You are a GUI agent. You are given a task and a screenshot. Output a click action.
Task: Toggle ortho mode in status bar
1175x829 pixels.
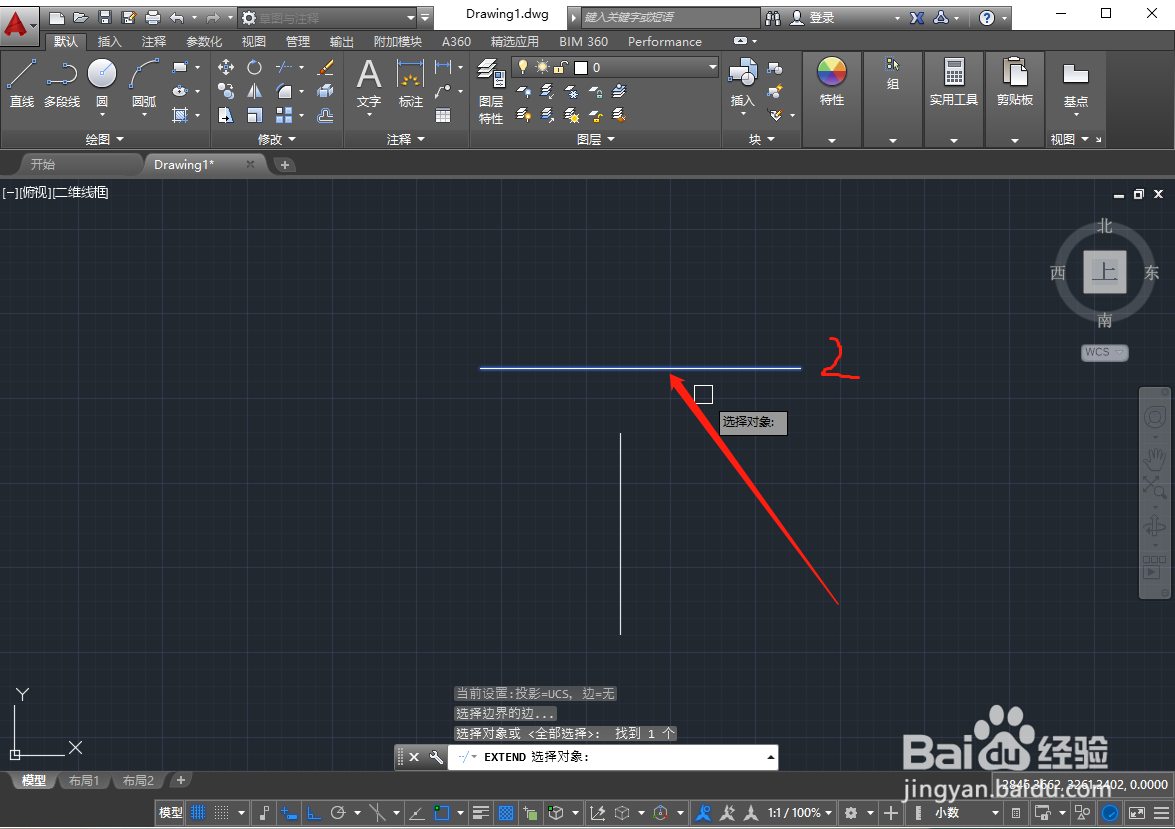pyautogui.click(x=314, y=813)
